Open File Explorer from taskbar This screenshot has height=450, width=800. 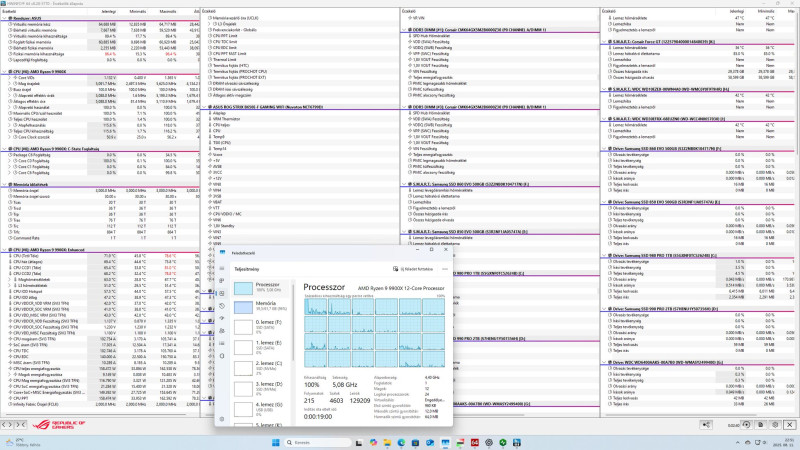pyautogui.click(x=387, y=442)
